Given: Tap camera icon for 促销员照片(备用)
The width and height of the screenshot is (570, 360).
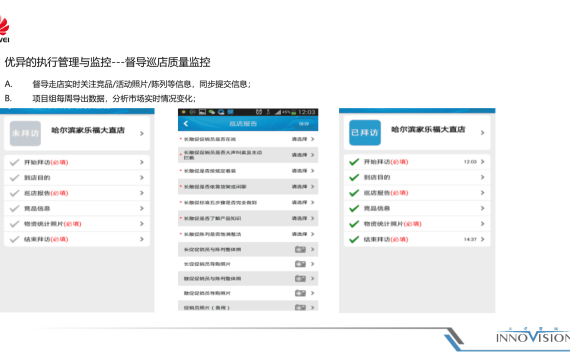Looking at the screenshot, I should (x=300, y=307).
